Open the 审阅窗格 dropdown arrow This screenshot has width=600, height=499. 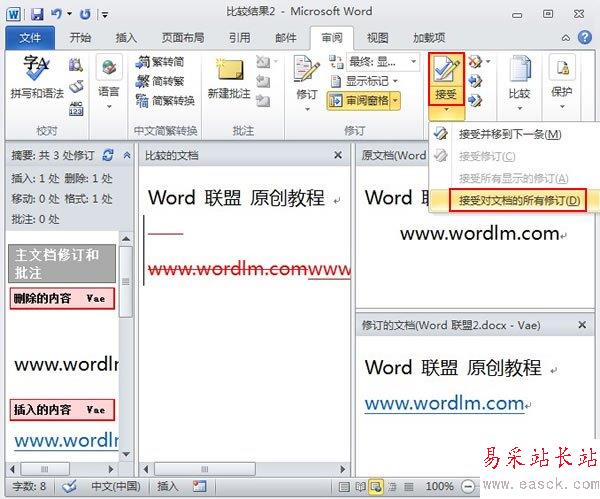395,101
